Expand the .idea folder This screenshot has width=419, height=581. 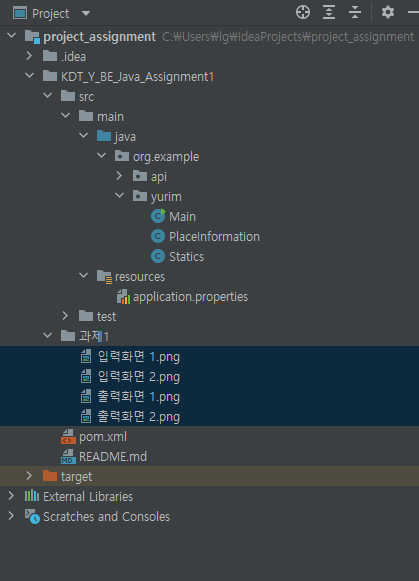pos(29,56)
